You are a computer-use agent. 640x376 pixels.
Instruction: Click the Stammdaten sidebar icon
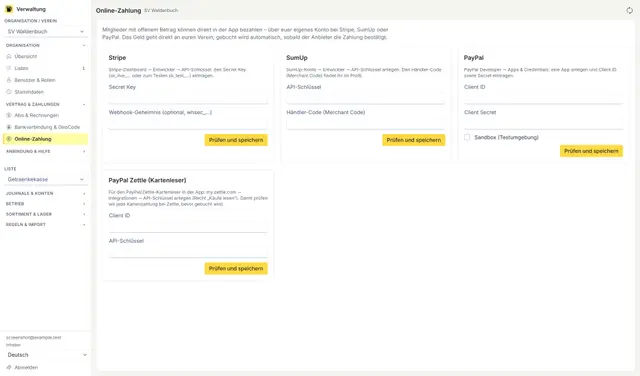tap(9, 92)
